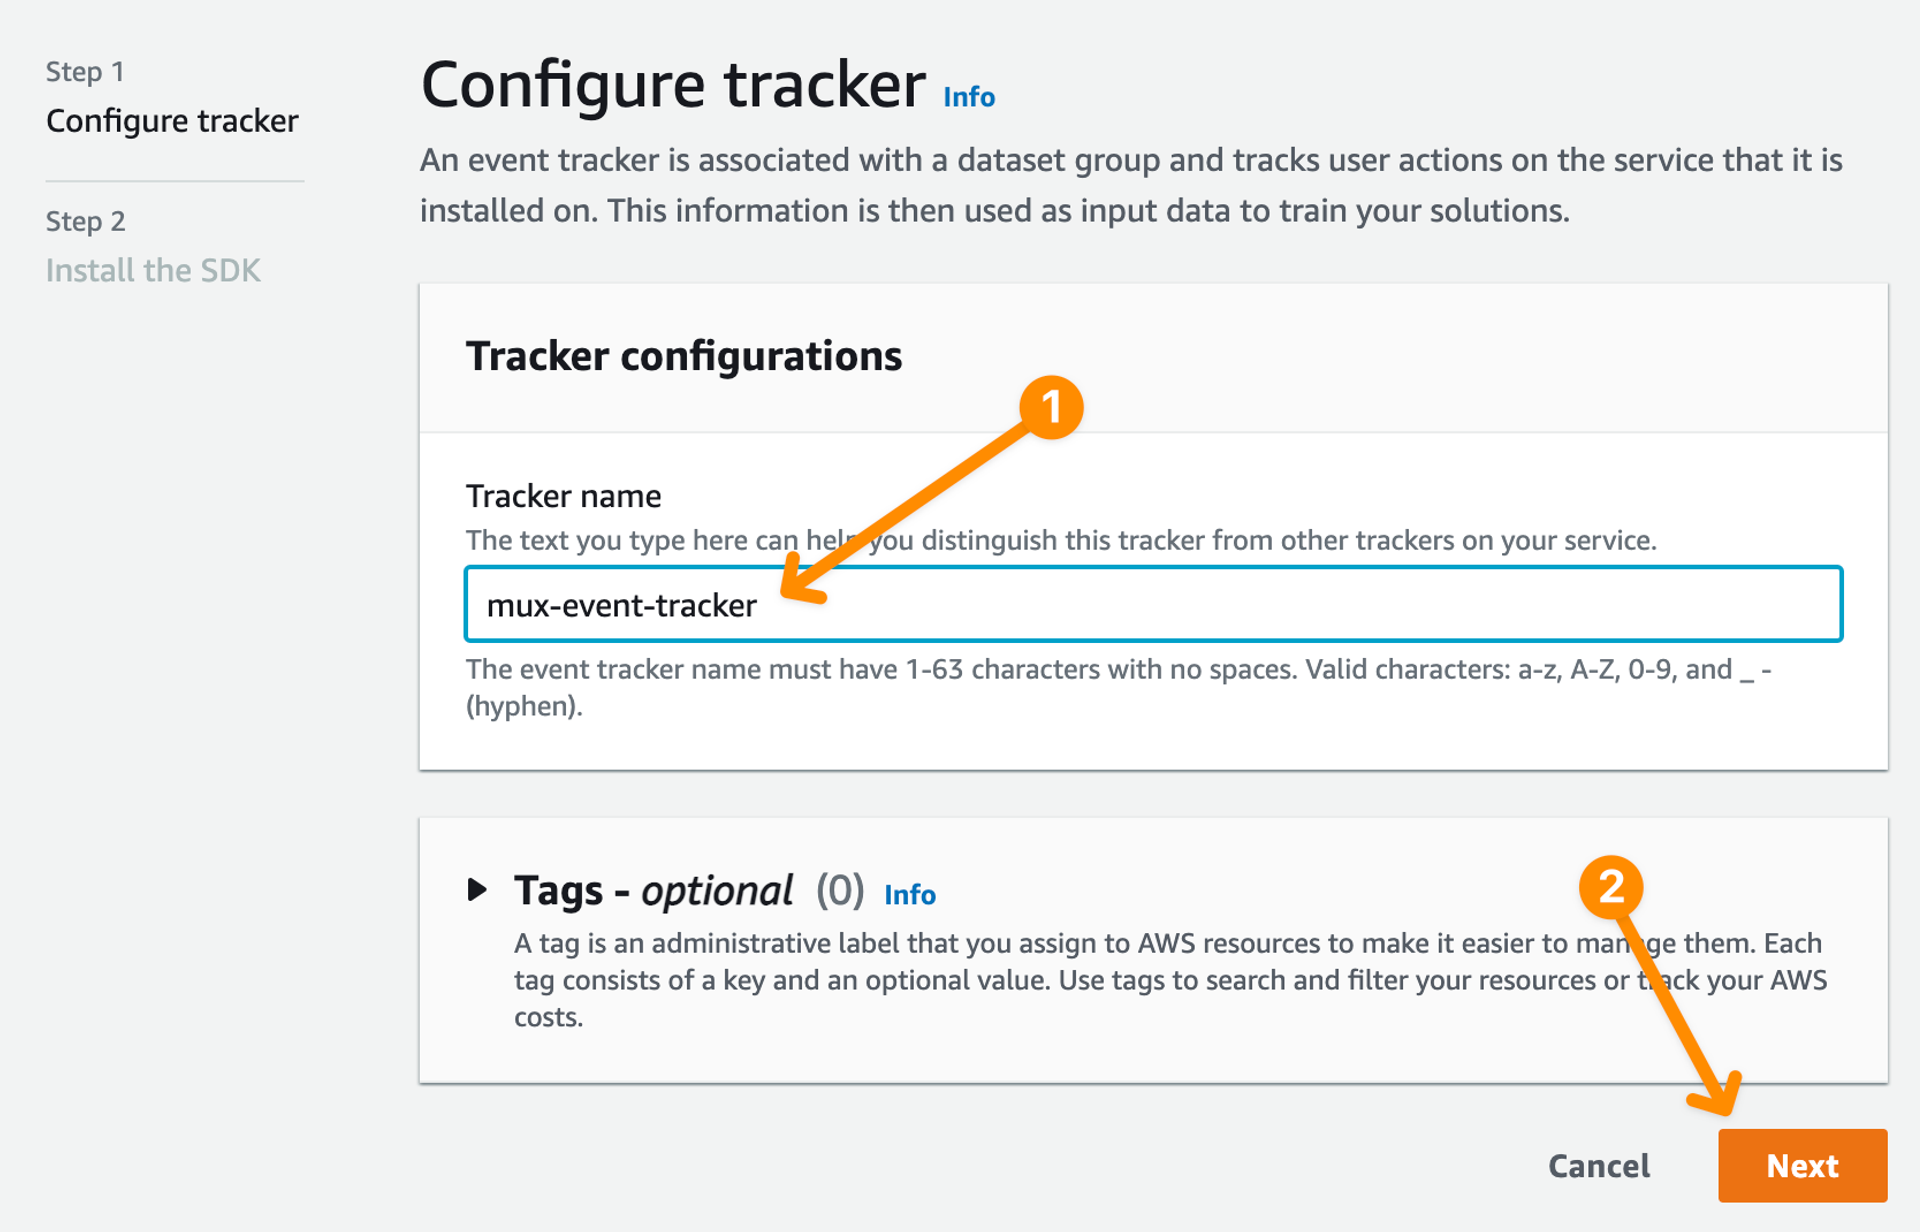Click the Cancel button
The image size is (1920, 1232).
[x=1598, y=1165]
